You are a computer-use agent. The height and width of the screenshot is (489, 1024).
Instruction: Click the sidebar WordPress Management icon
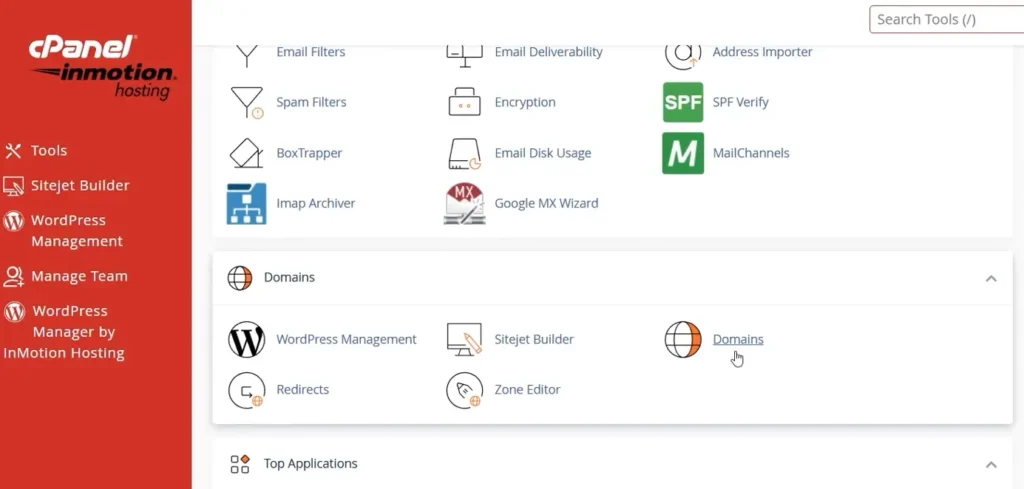13,221
